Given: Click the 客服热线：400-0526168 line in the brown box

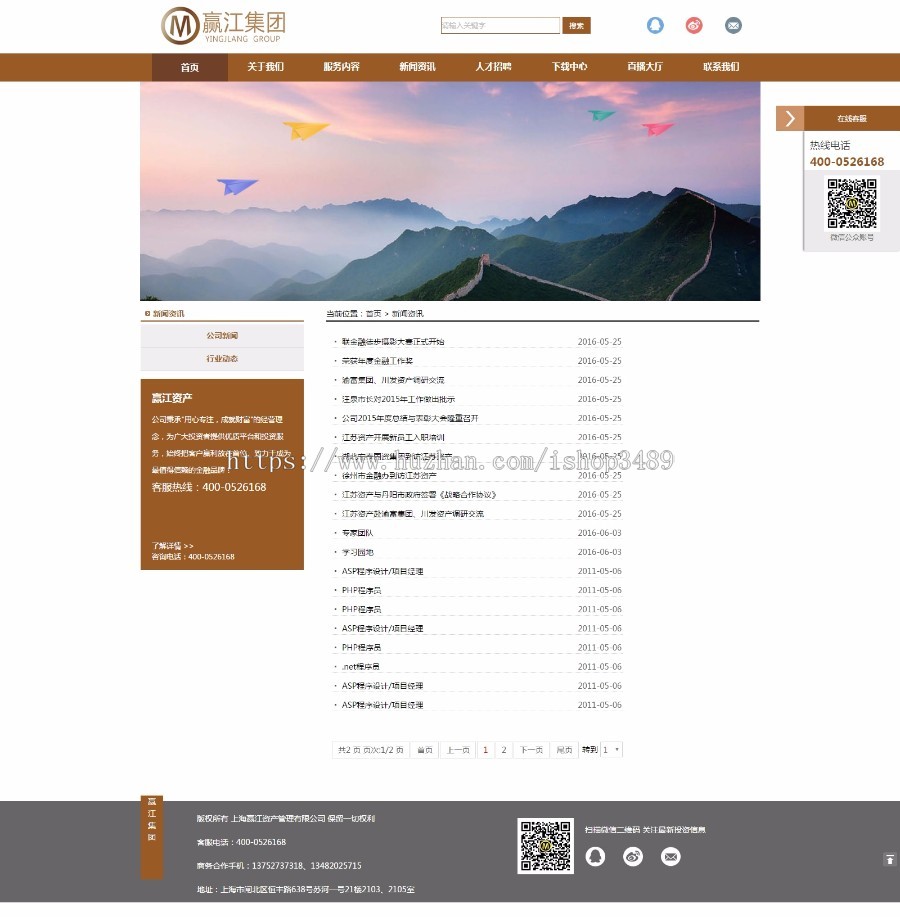Looking at the screenshot, I should tap(209, 487).
